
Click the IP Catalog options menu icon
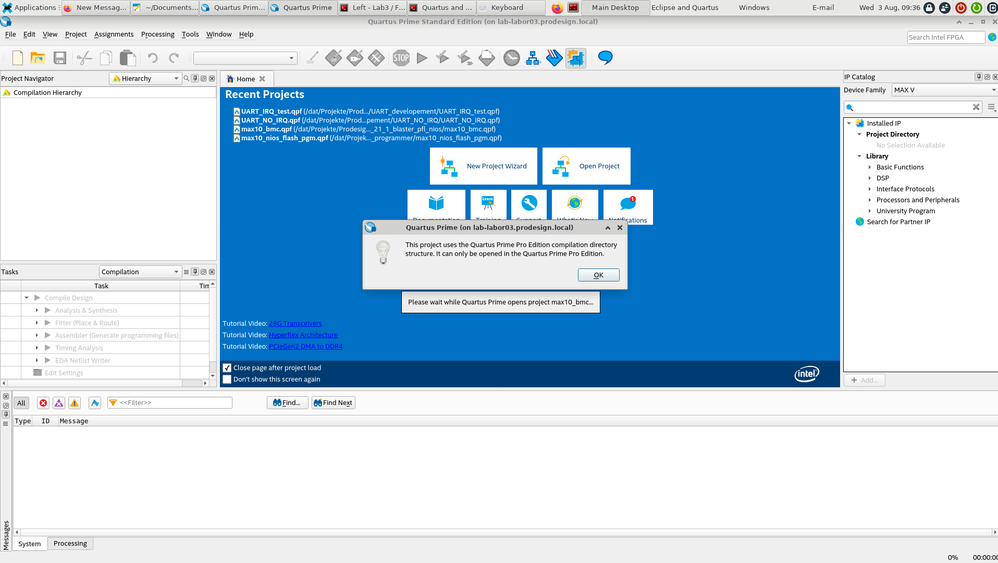coord(992,108)
